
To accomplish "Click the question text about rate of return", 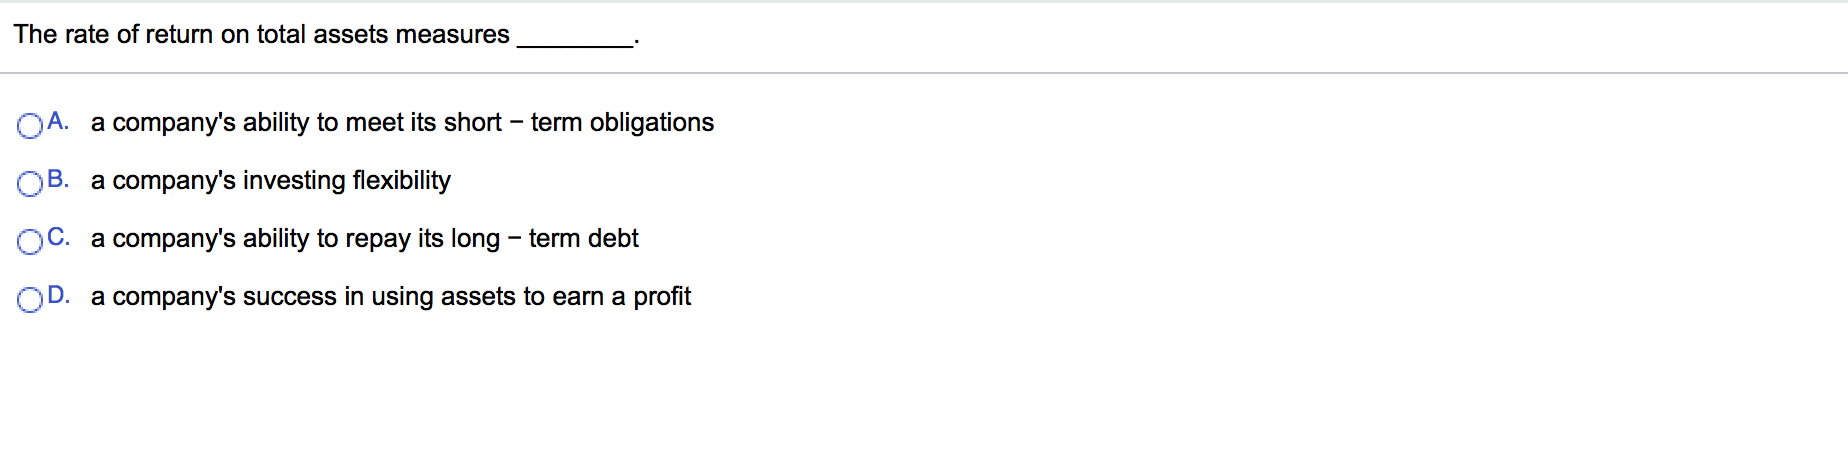I will 261,35.
